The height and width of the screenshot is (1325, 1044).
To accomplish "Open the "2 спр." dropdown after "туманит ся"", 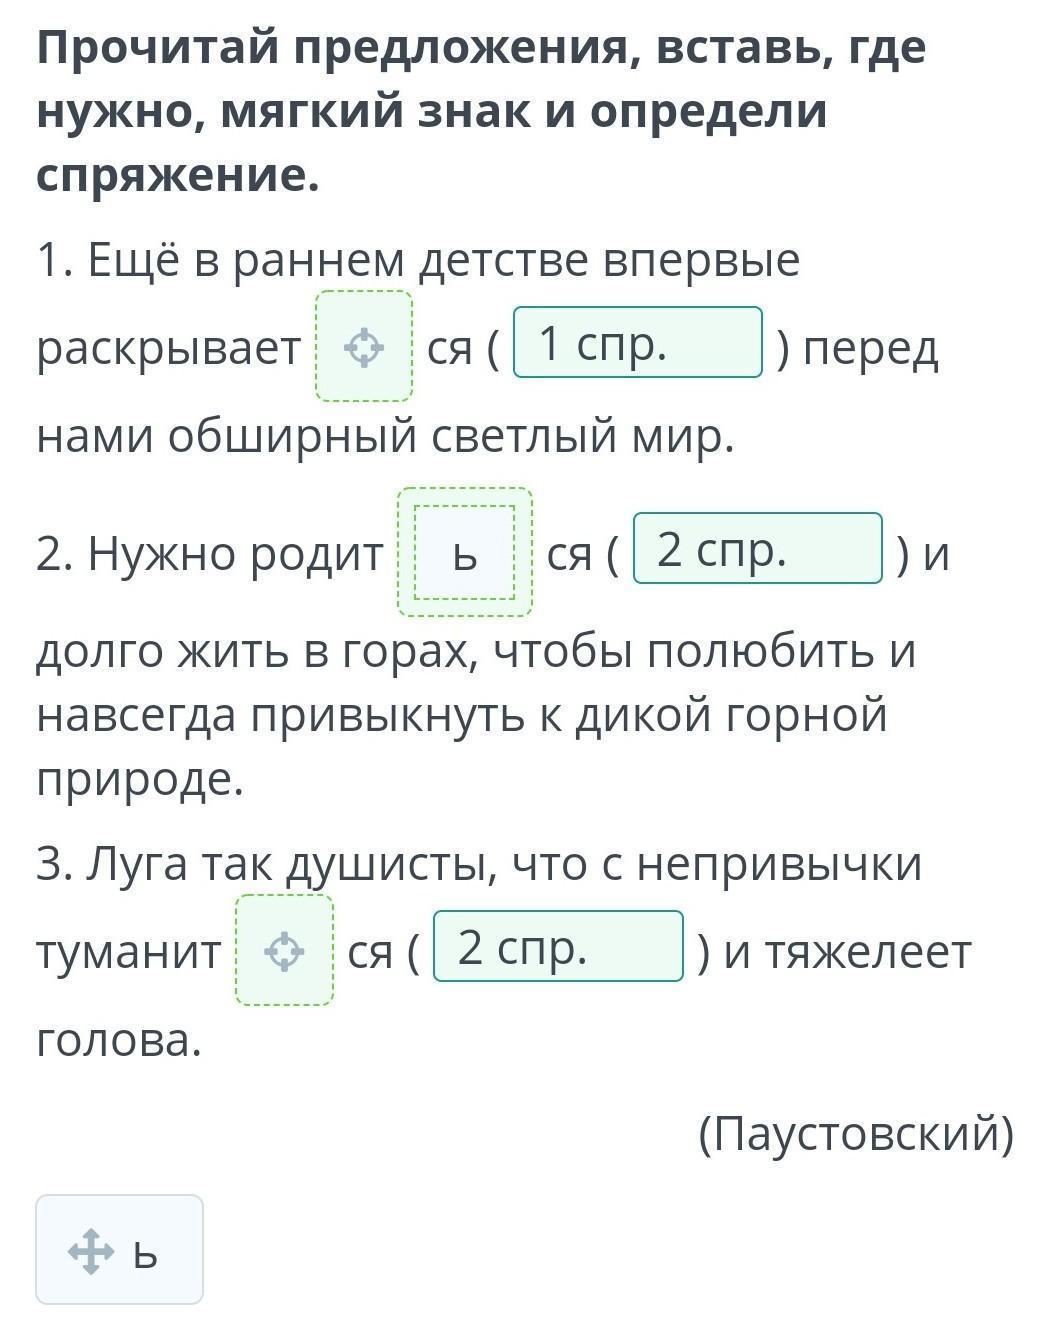I will point(557,947).
